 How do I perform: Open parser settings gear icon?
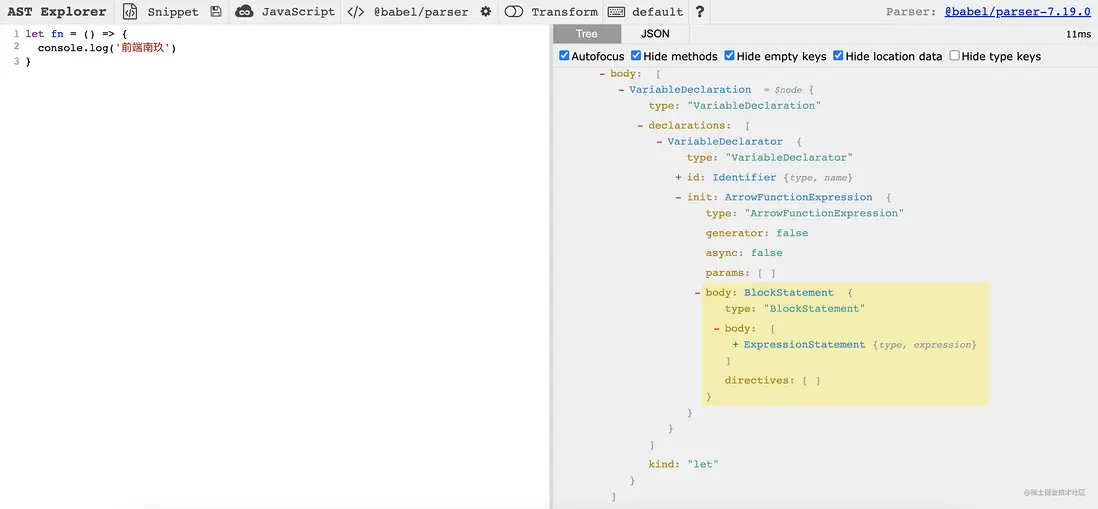486,12
